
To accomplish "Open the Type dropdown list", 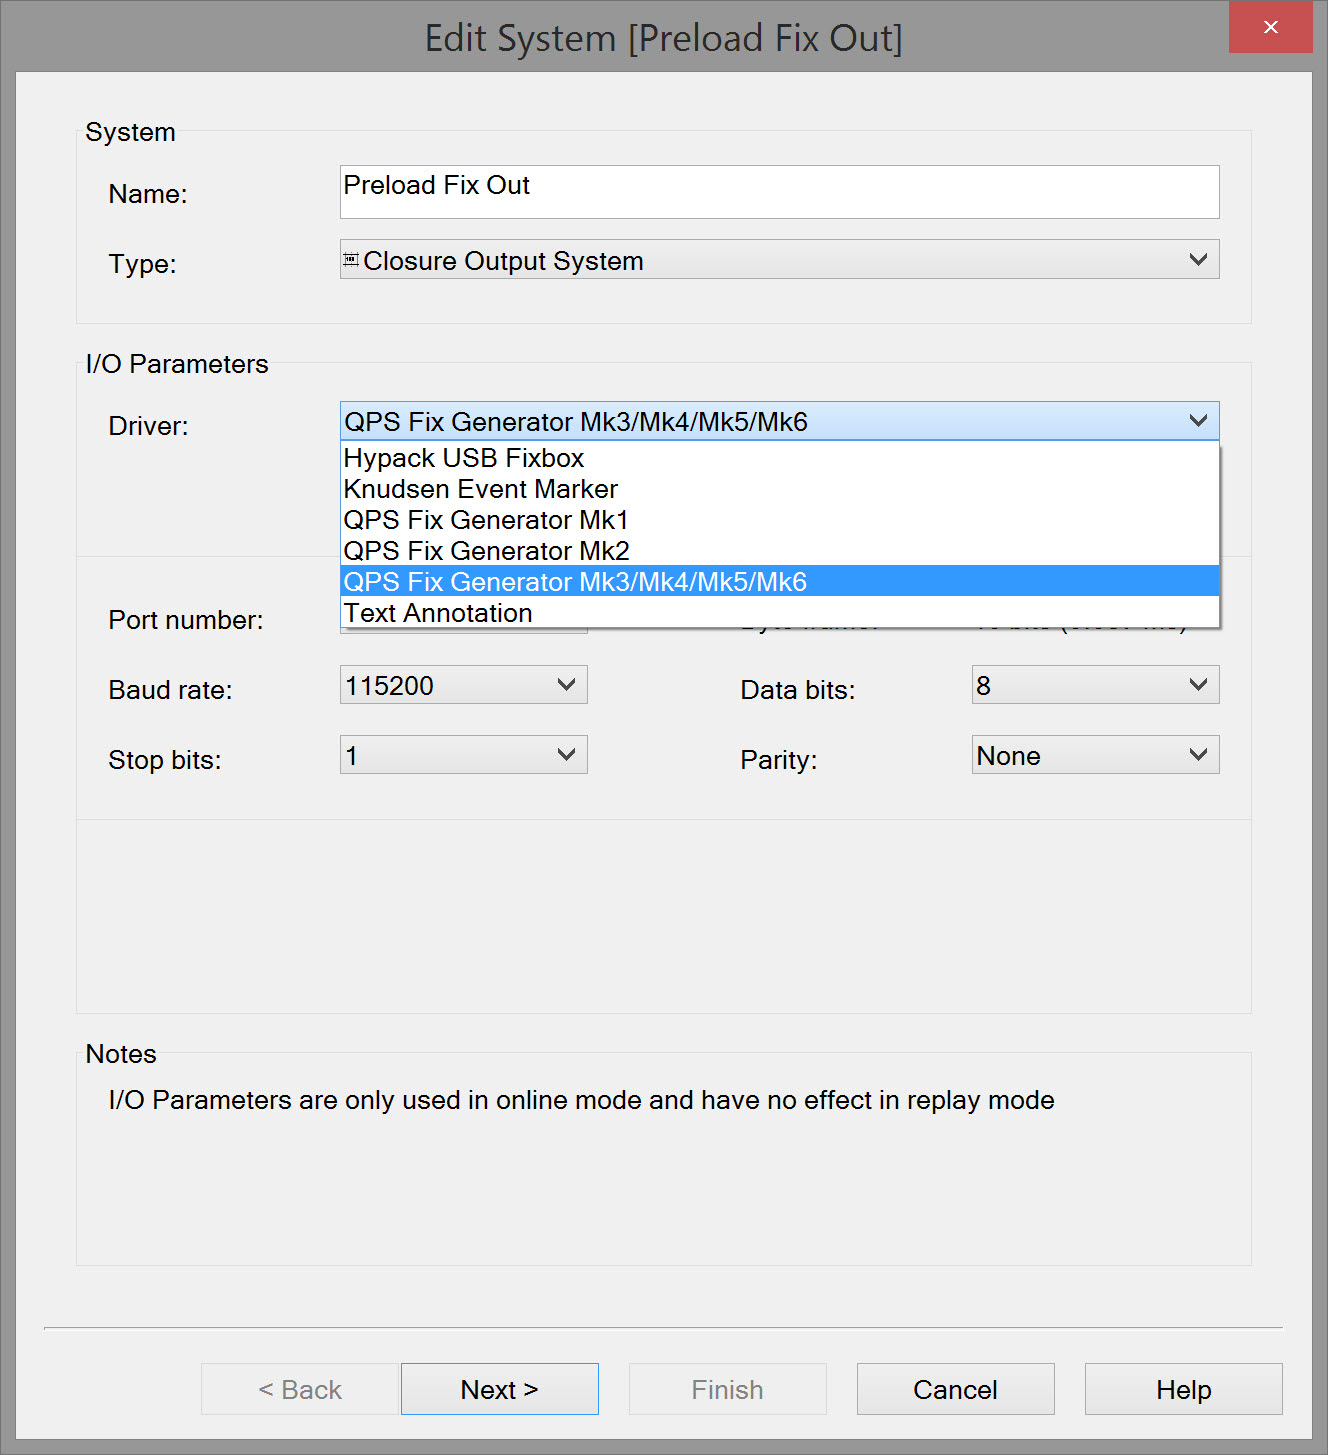I will pyautogui.click(x=1197, y=260).
